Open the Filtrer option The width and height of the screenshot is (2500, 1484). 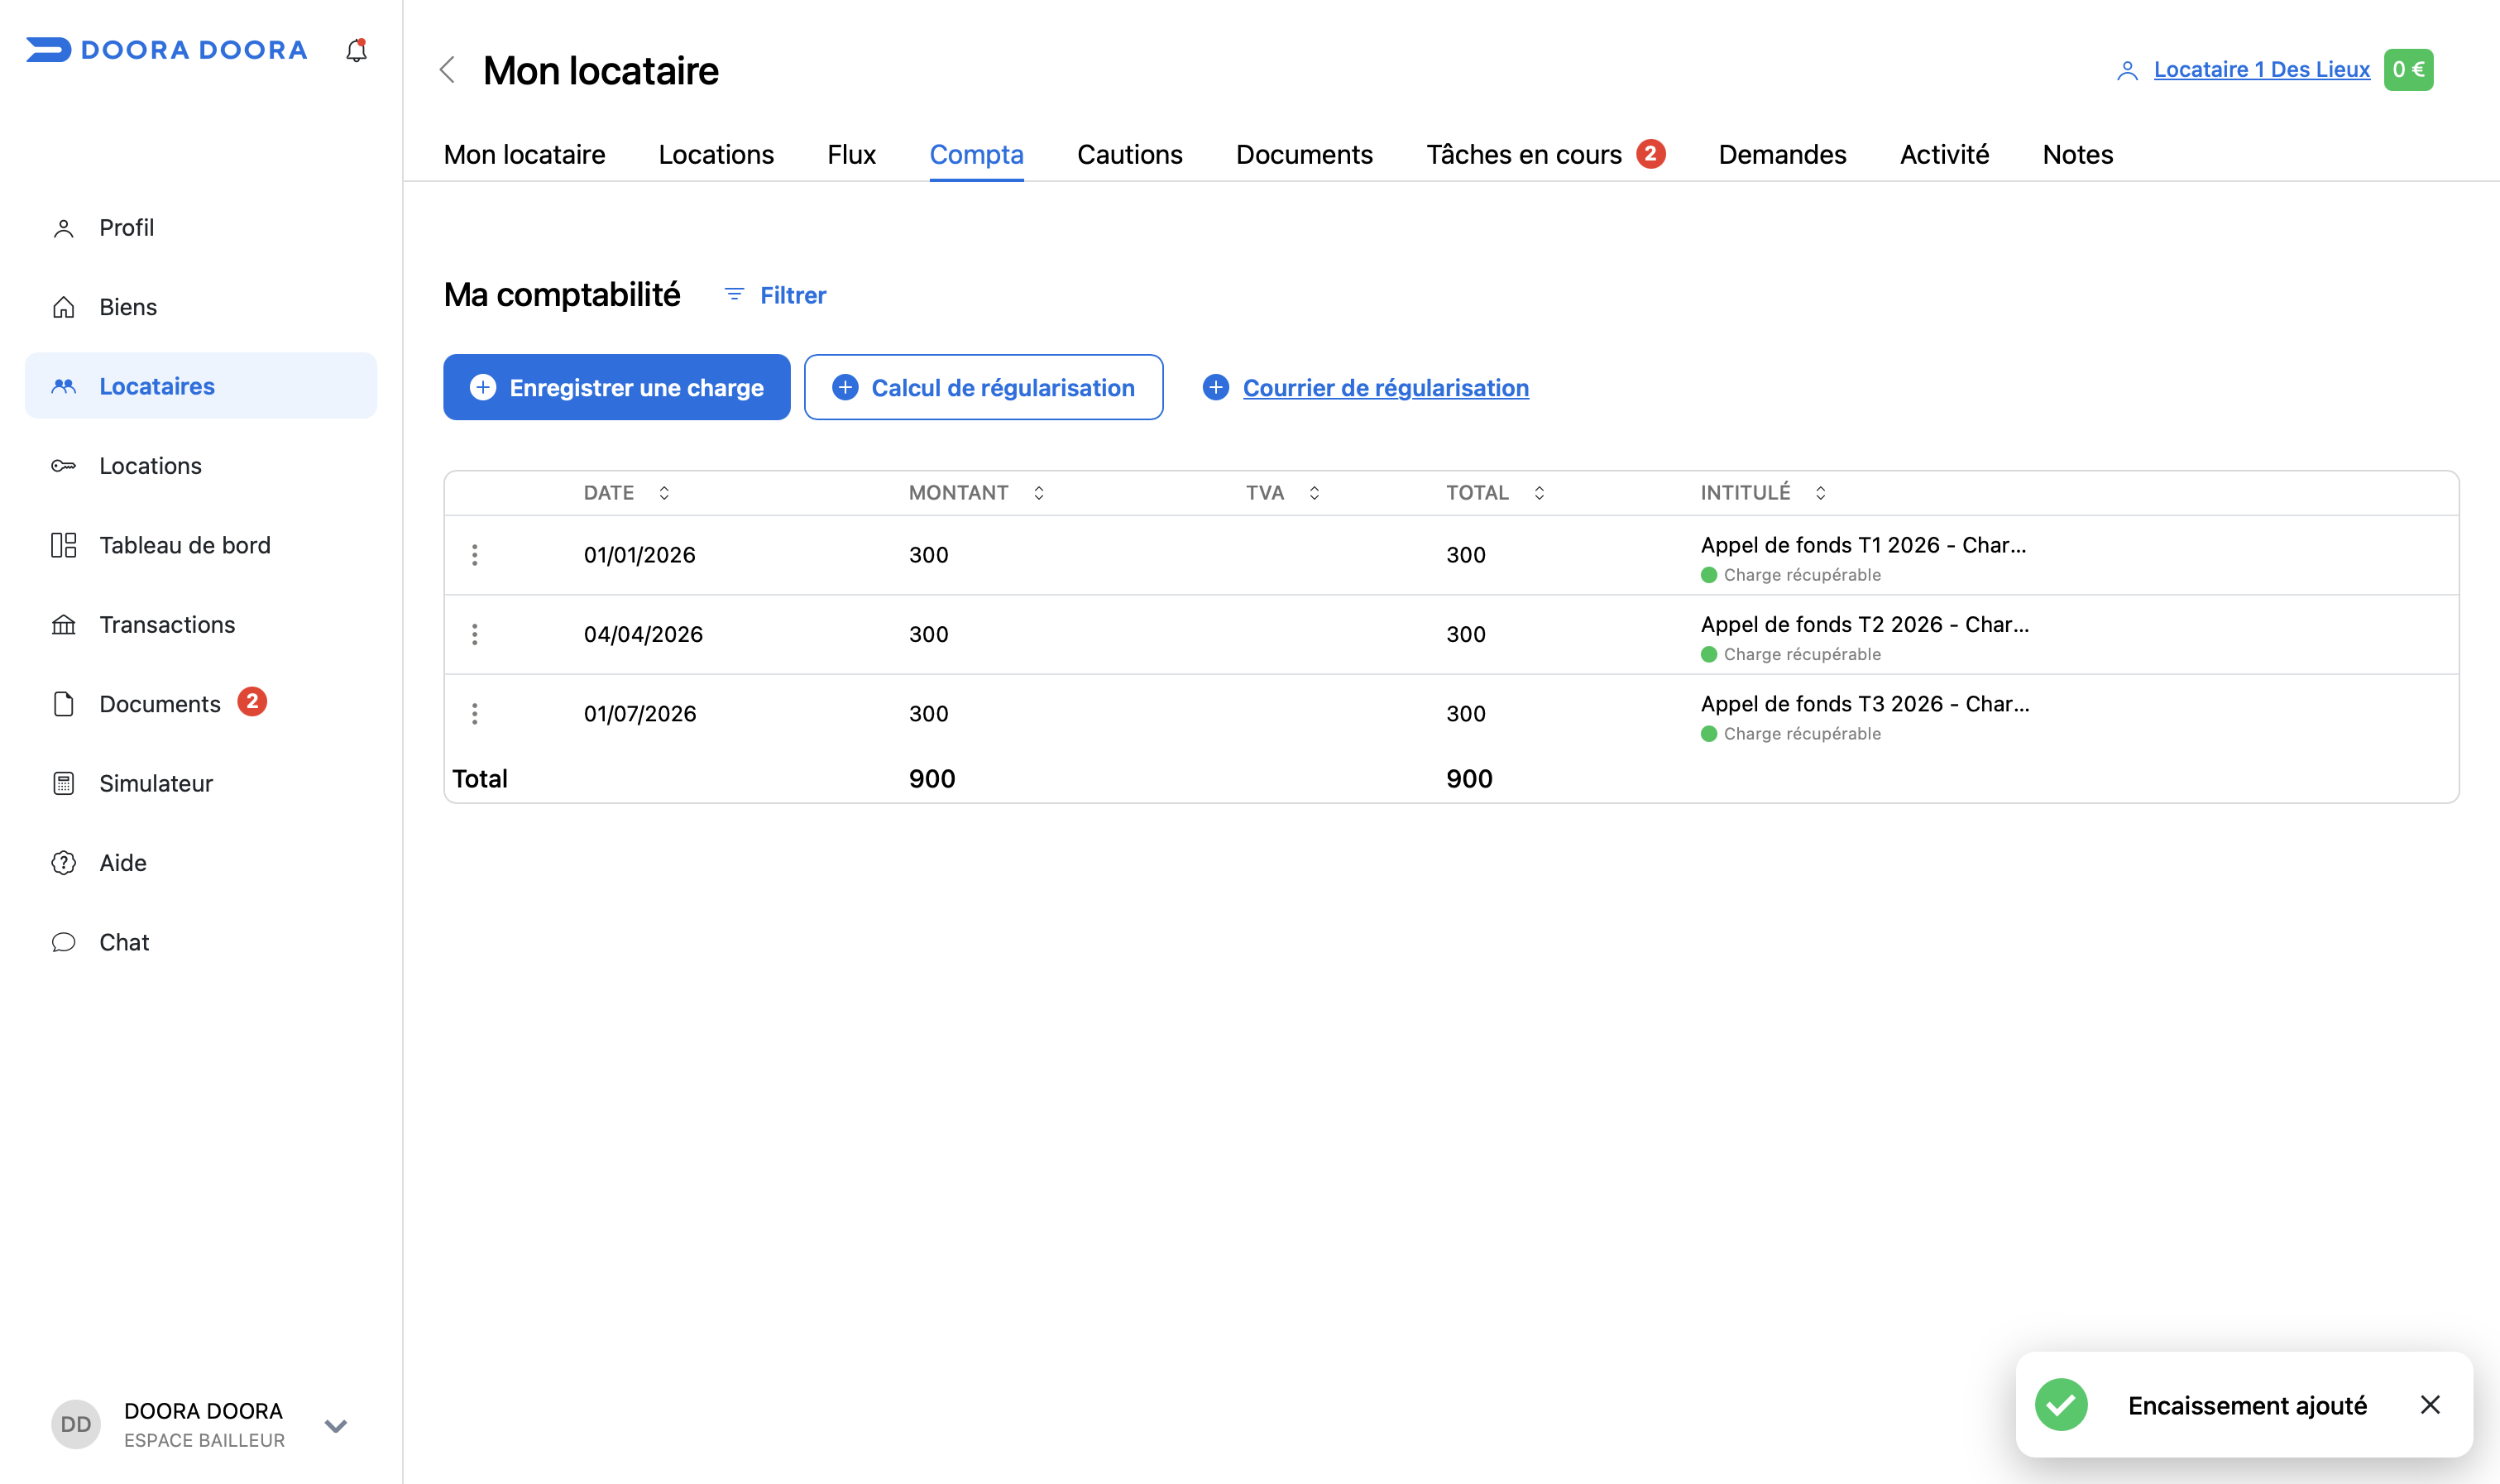pos(775,295)
